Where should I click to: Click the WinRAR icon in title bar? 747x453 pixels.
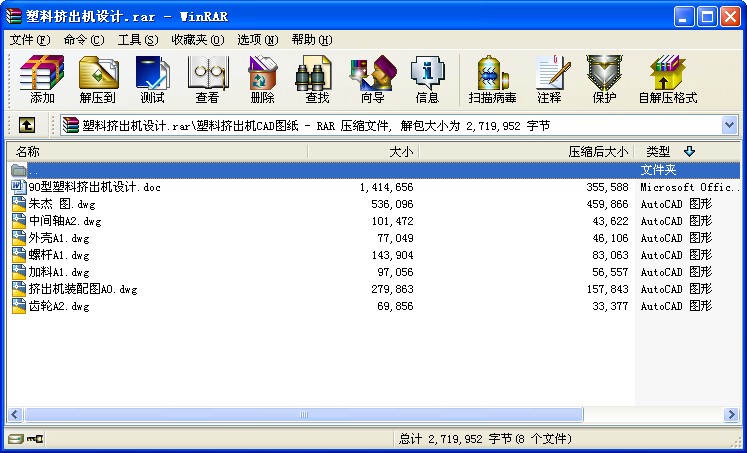14,16
